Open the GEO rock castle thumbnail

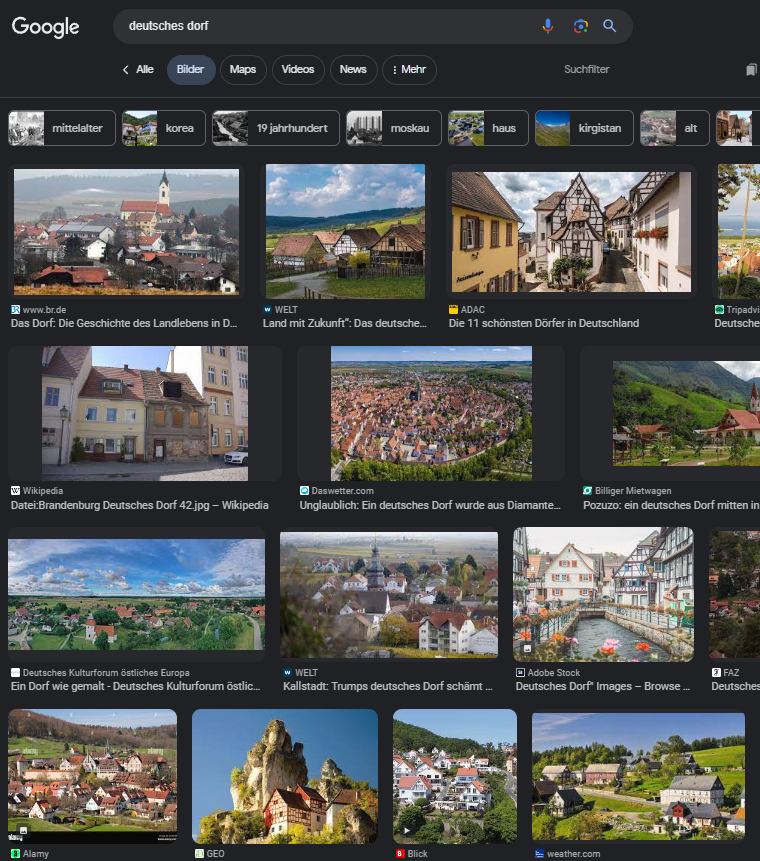[x=284, y=776]
